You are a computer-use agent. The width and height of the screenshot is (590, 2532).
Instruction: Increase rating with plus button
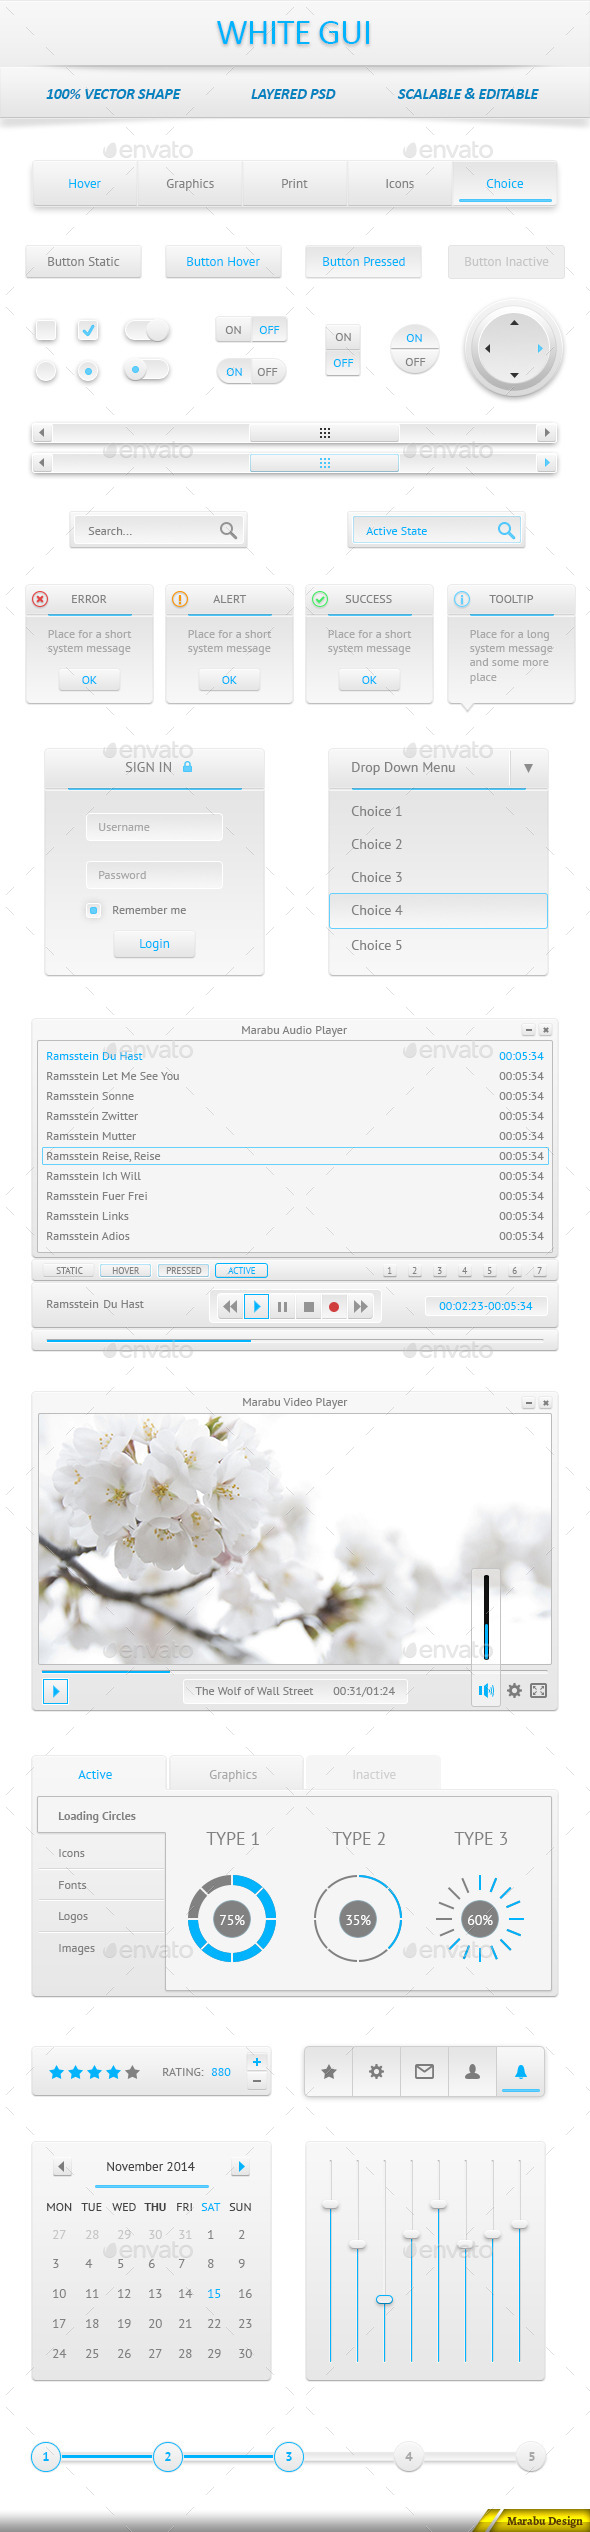257,2061
